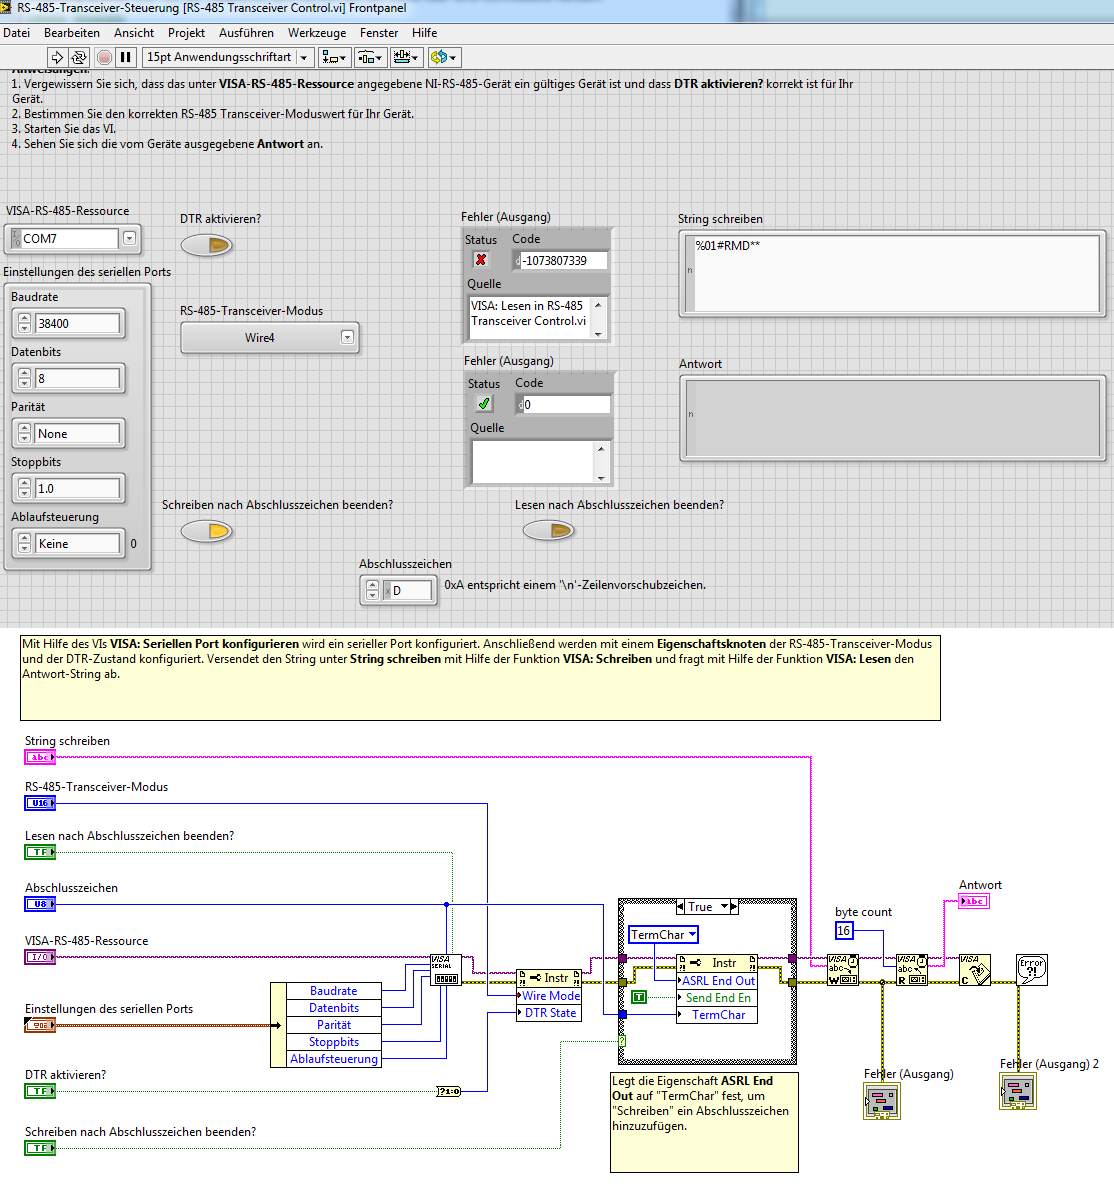Screen dimensions: 1114x1186
Task: Click the VISA-RS-485-Ressource I/O terminal
Action: [x=40, y=957]
